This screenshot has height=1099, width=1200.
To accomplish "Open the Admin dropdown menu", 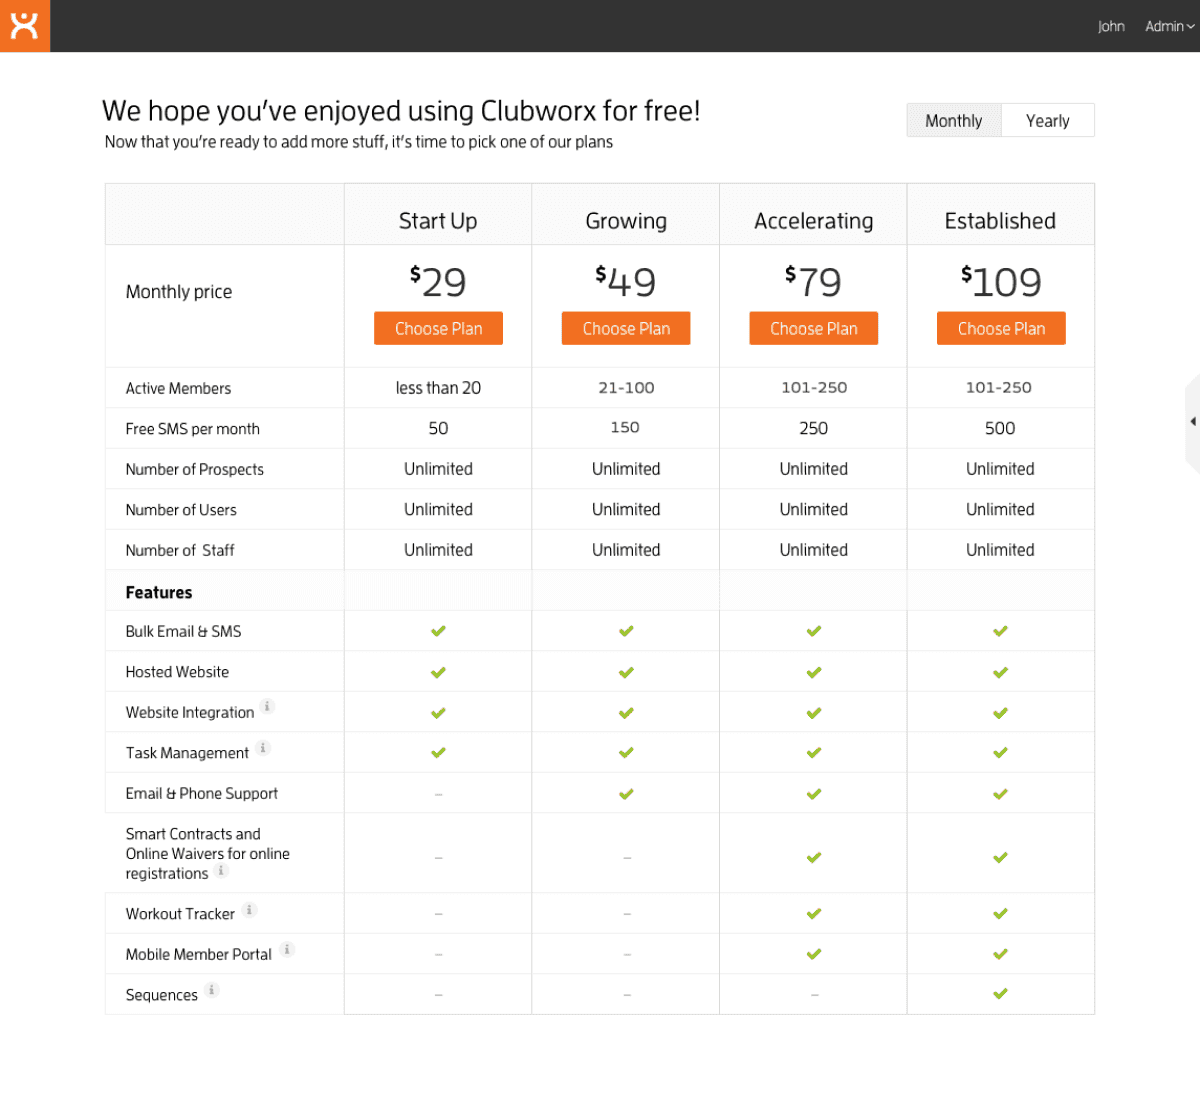I will click(x=1169, y=26).
